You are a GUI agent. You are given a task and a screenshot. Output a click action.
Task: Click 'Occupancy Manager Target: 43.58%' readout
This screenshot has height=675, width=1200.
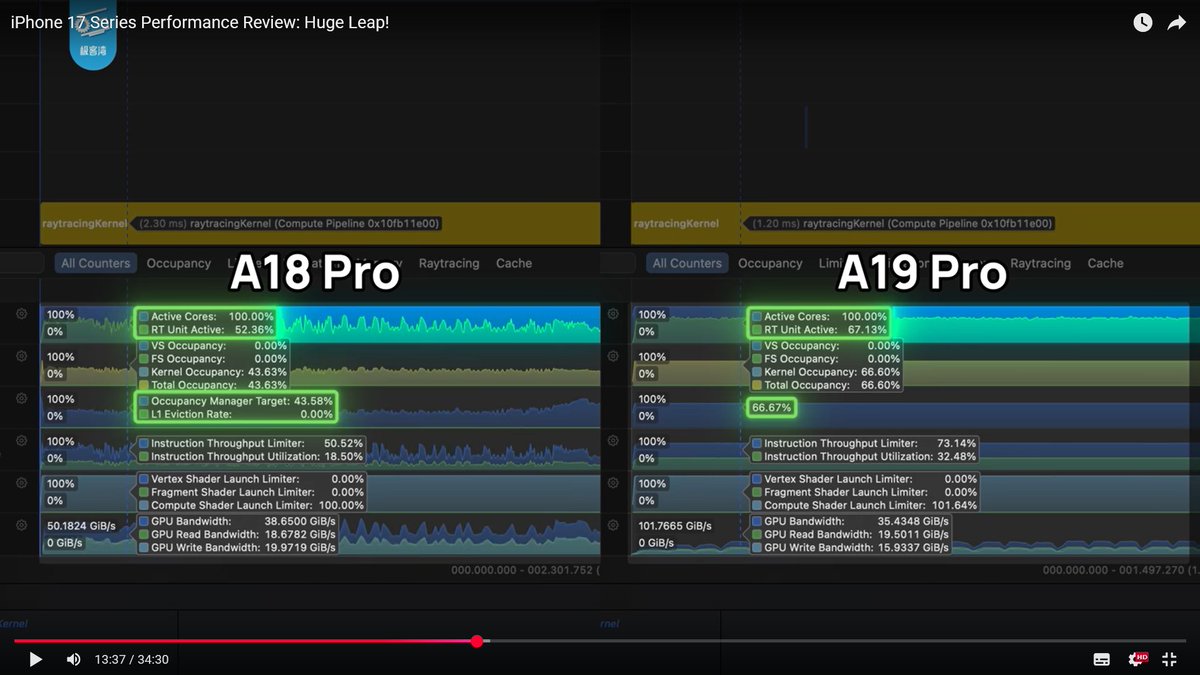235,401
